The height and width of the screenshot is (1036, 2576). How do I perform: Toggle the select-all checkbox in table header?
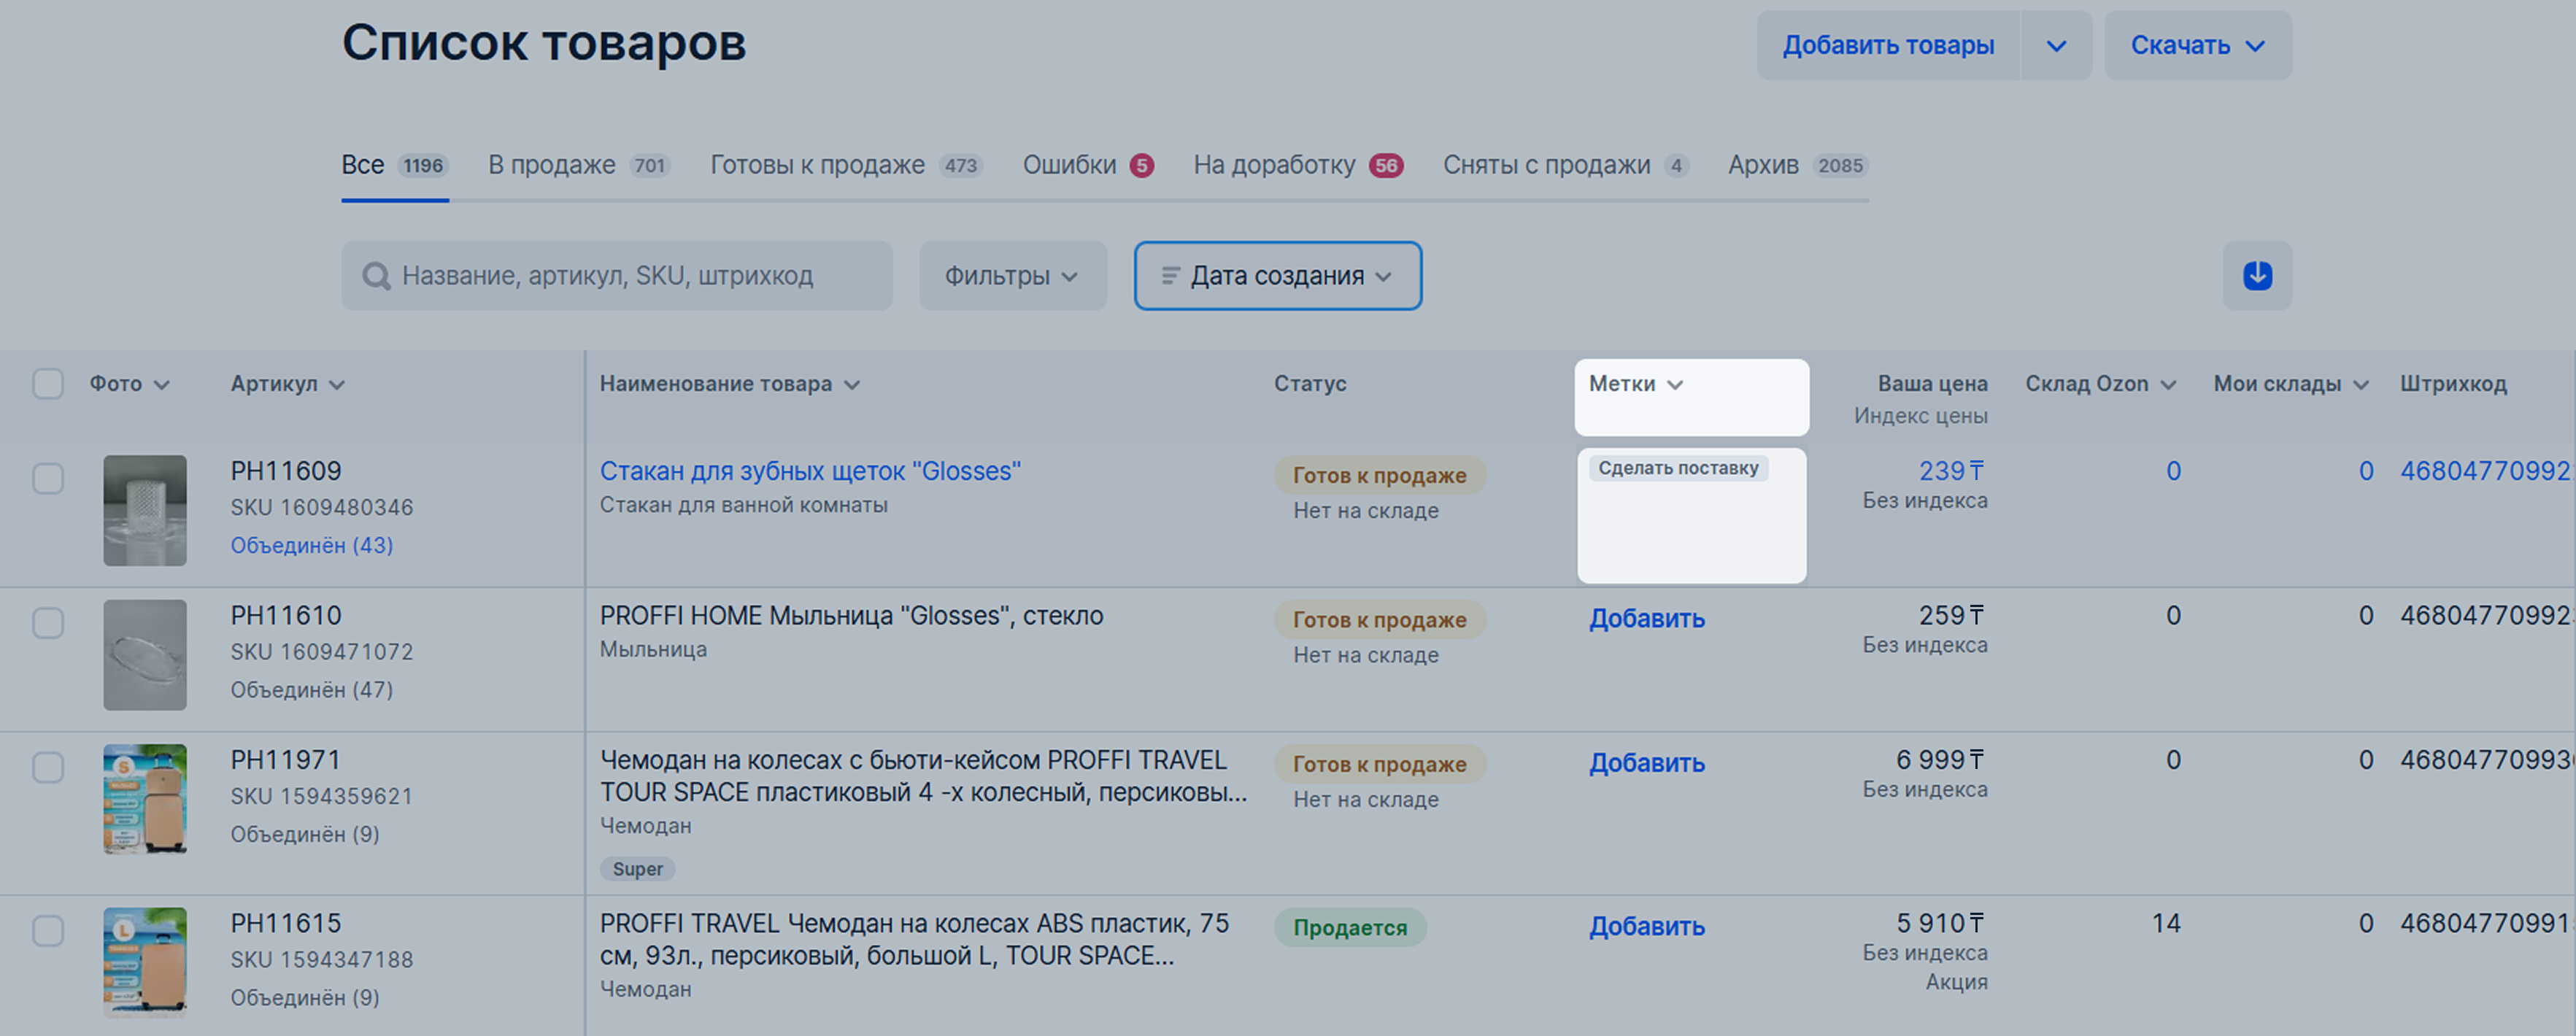(48, 384)
